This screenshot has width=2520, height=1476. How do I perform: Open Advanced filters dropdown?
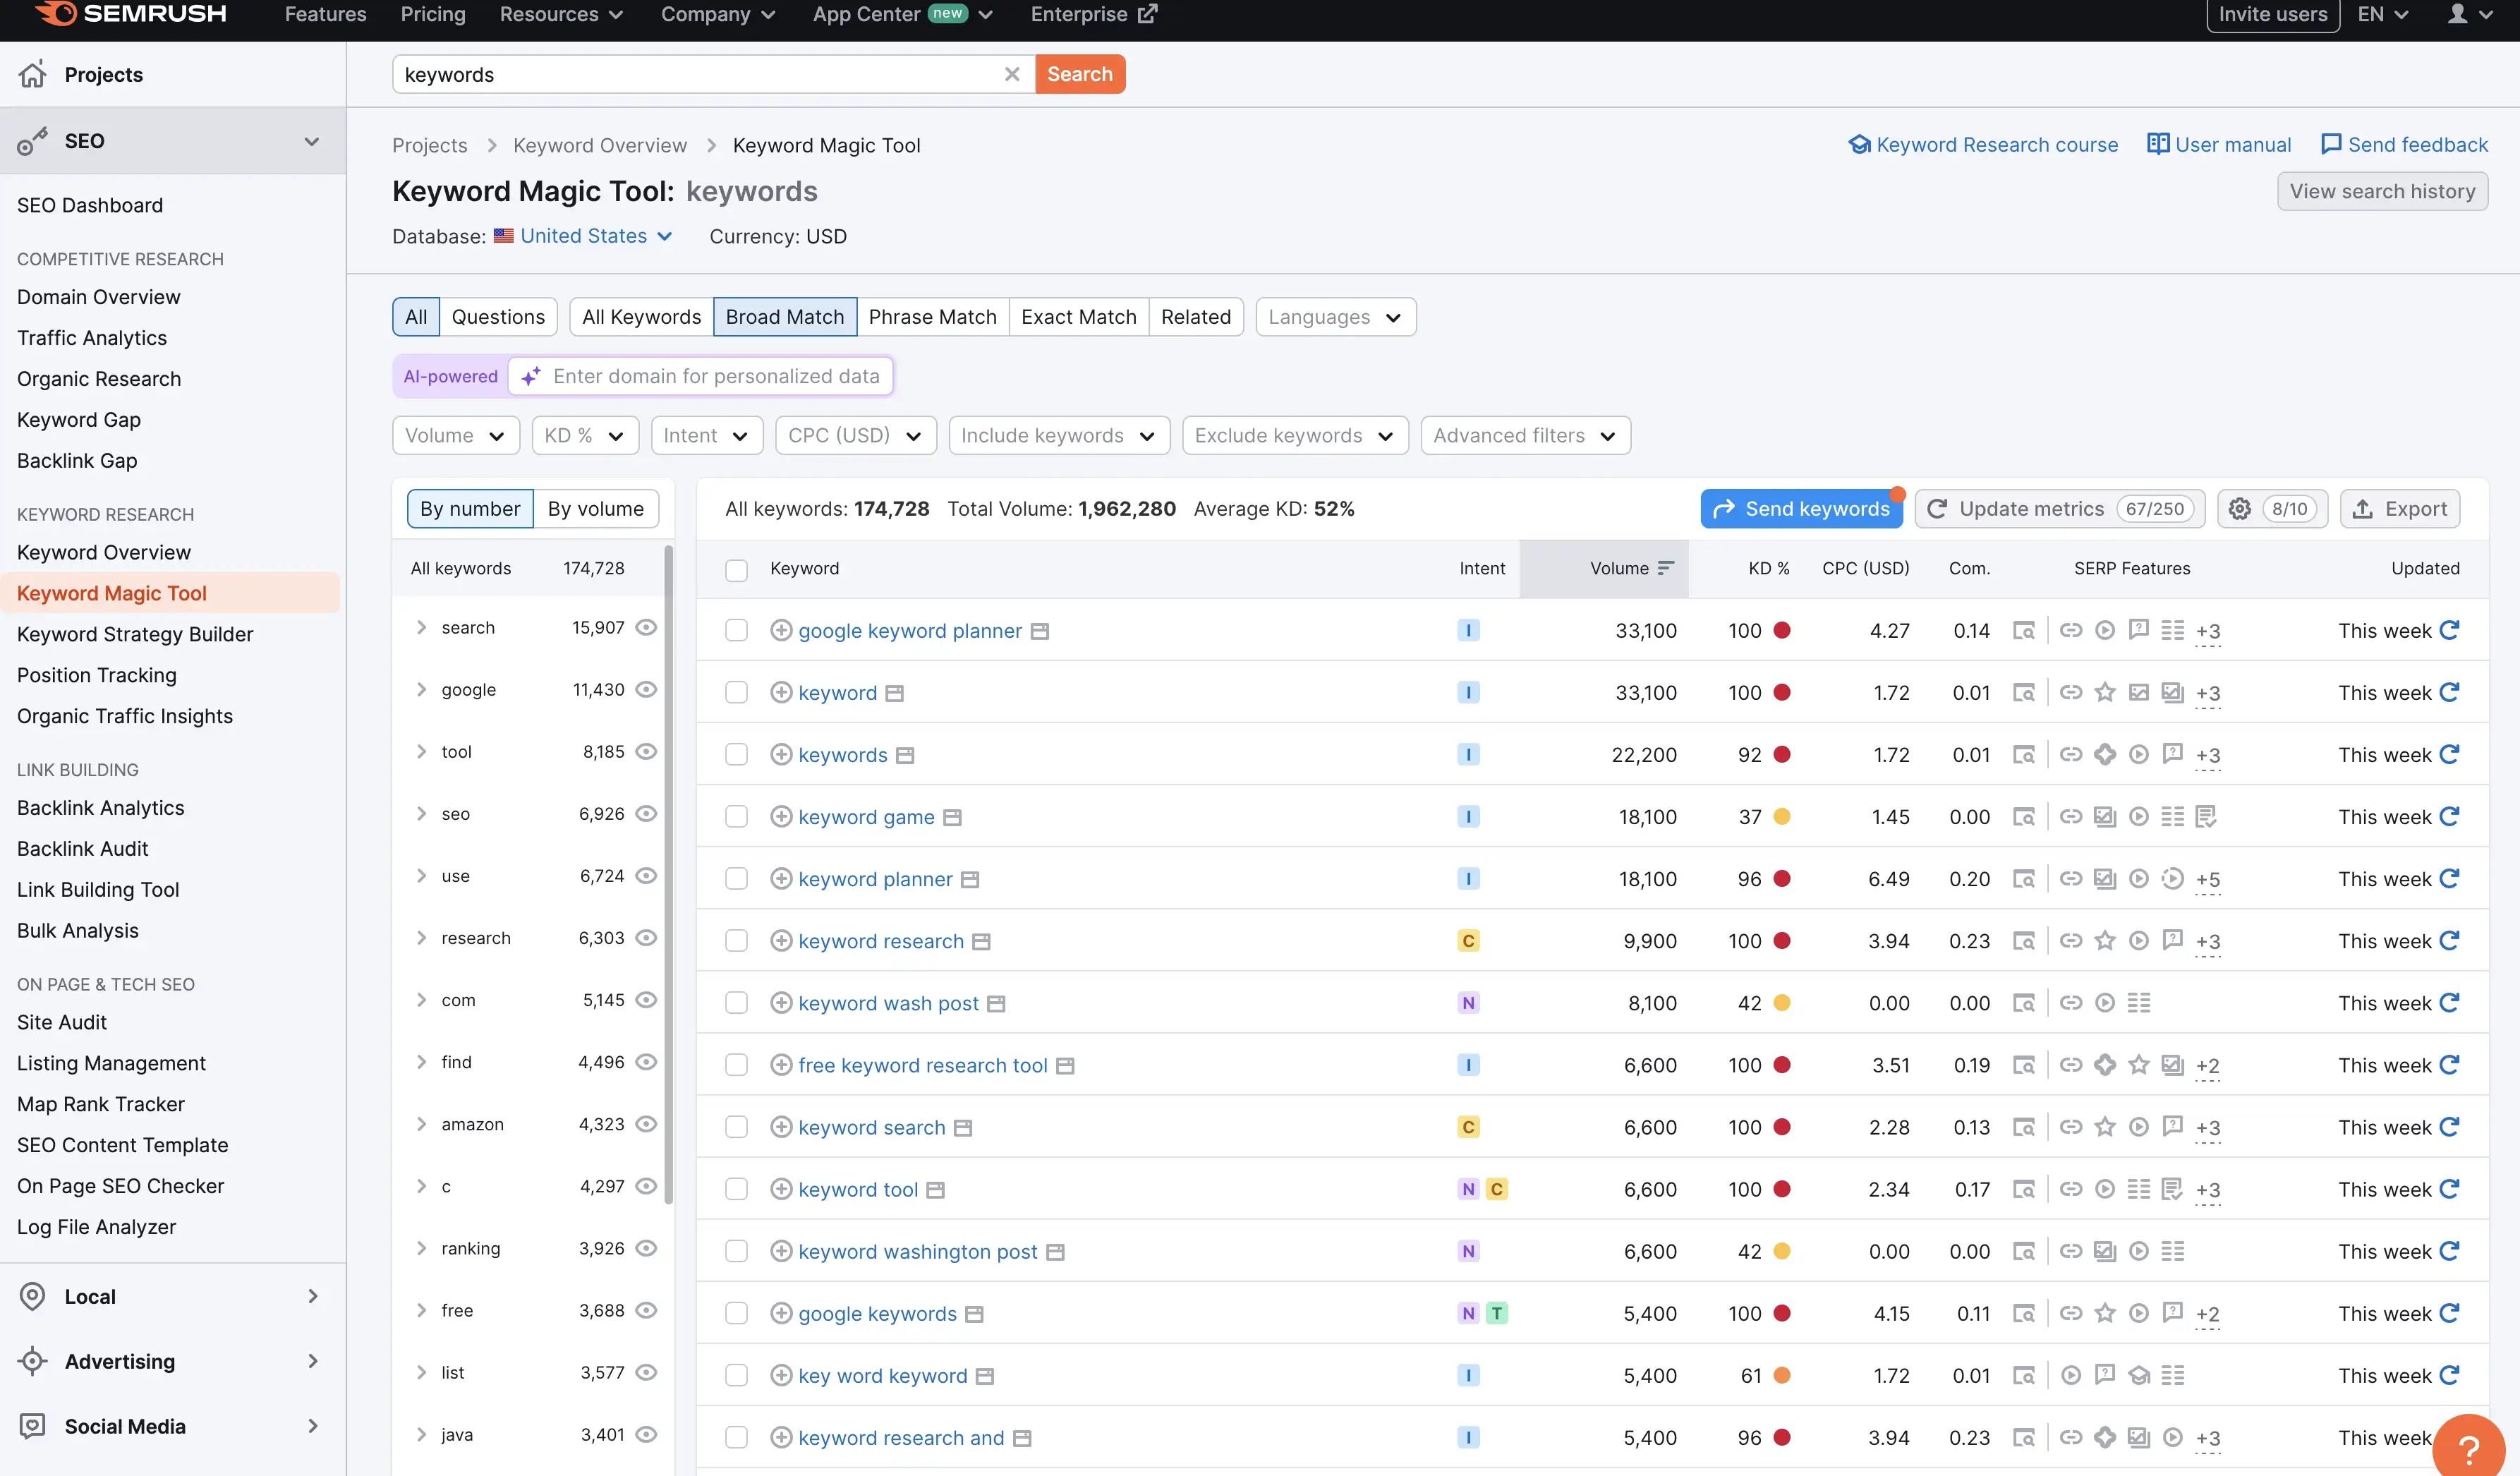click(1525, 435)
